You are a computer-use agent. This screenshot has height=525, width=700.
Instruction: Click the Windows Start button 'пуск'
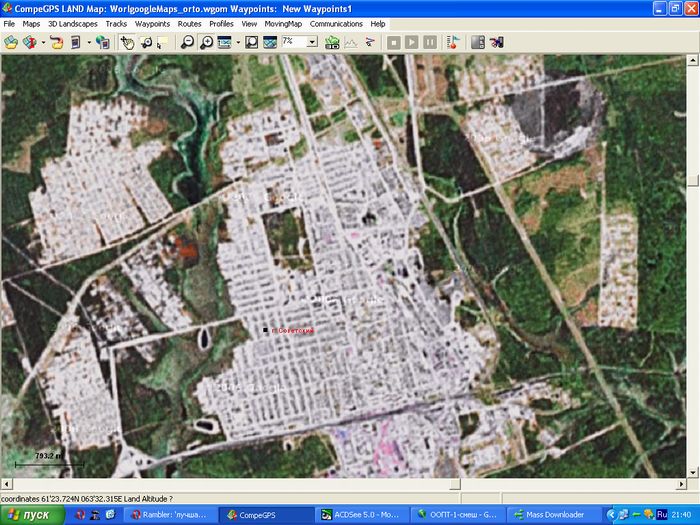(32, 515)
